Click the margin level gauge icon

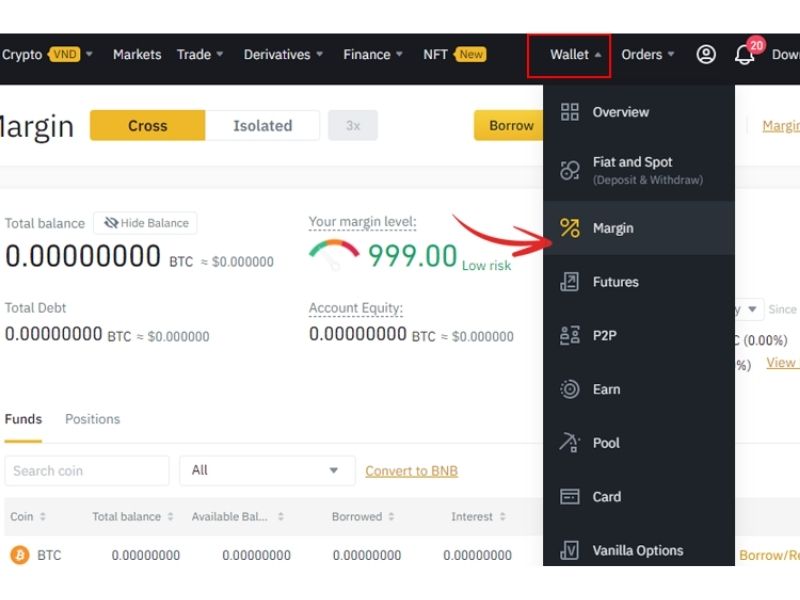point(333,254)
